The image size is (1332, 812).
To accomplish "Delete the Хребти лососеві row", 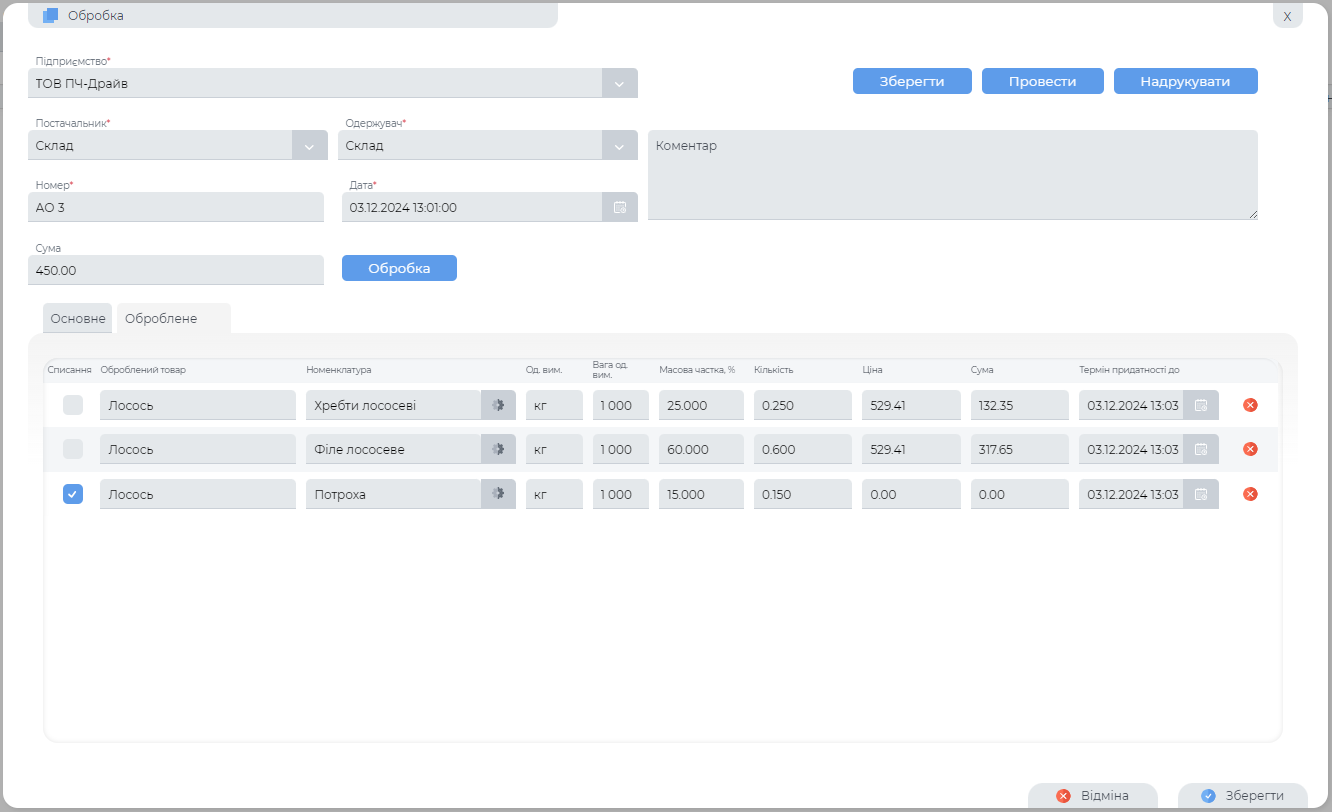I will pos(1250,405).
